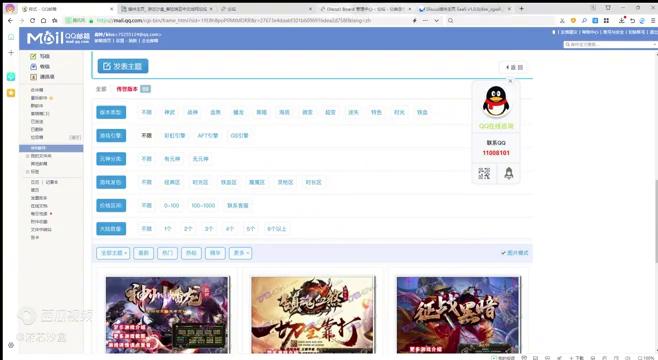Reload the page with the refresh icon
Image resolution: width=658 pixels, height=360 pixels.
[32, 20]
